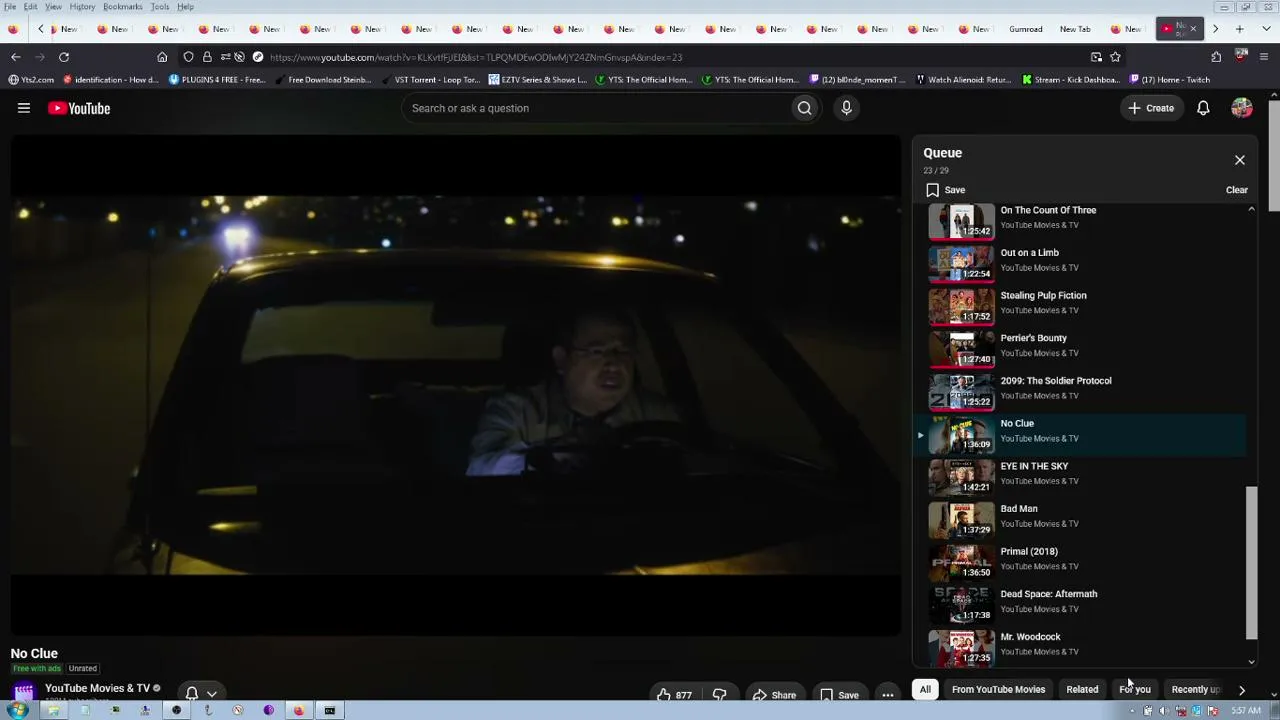Show more filter chips with right arrow

click(x=1242, y=689)
